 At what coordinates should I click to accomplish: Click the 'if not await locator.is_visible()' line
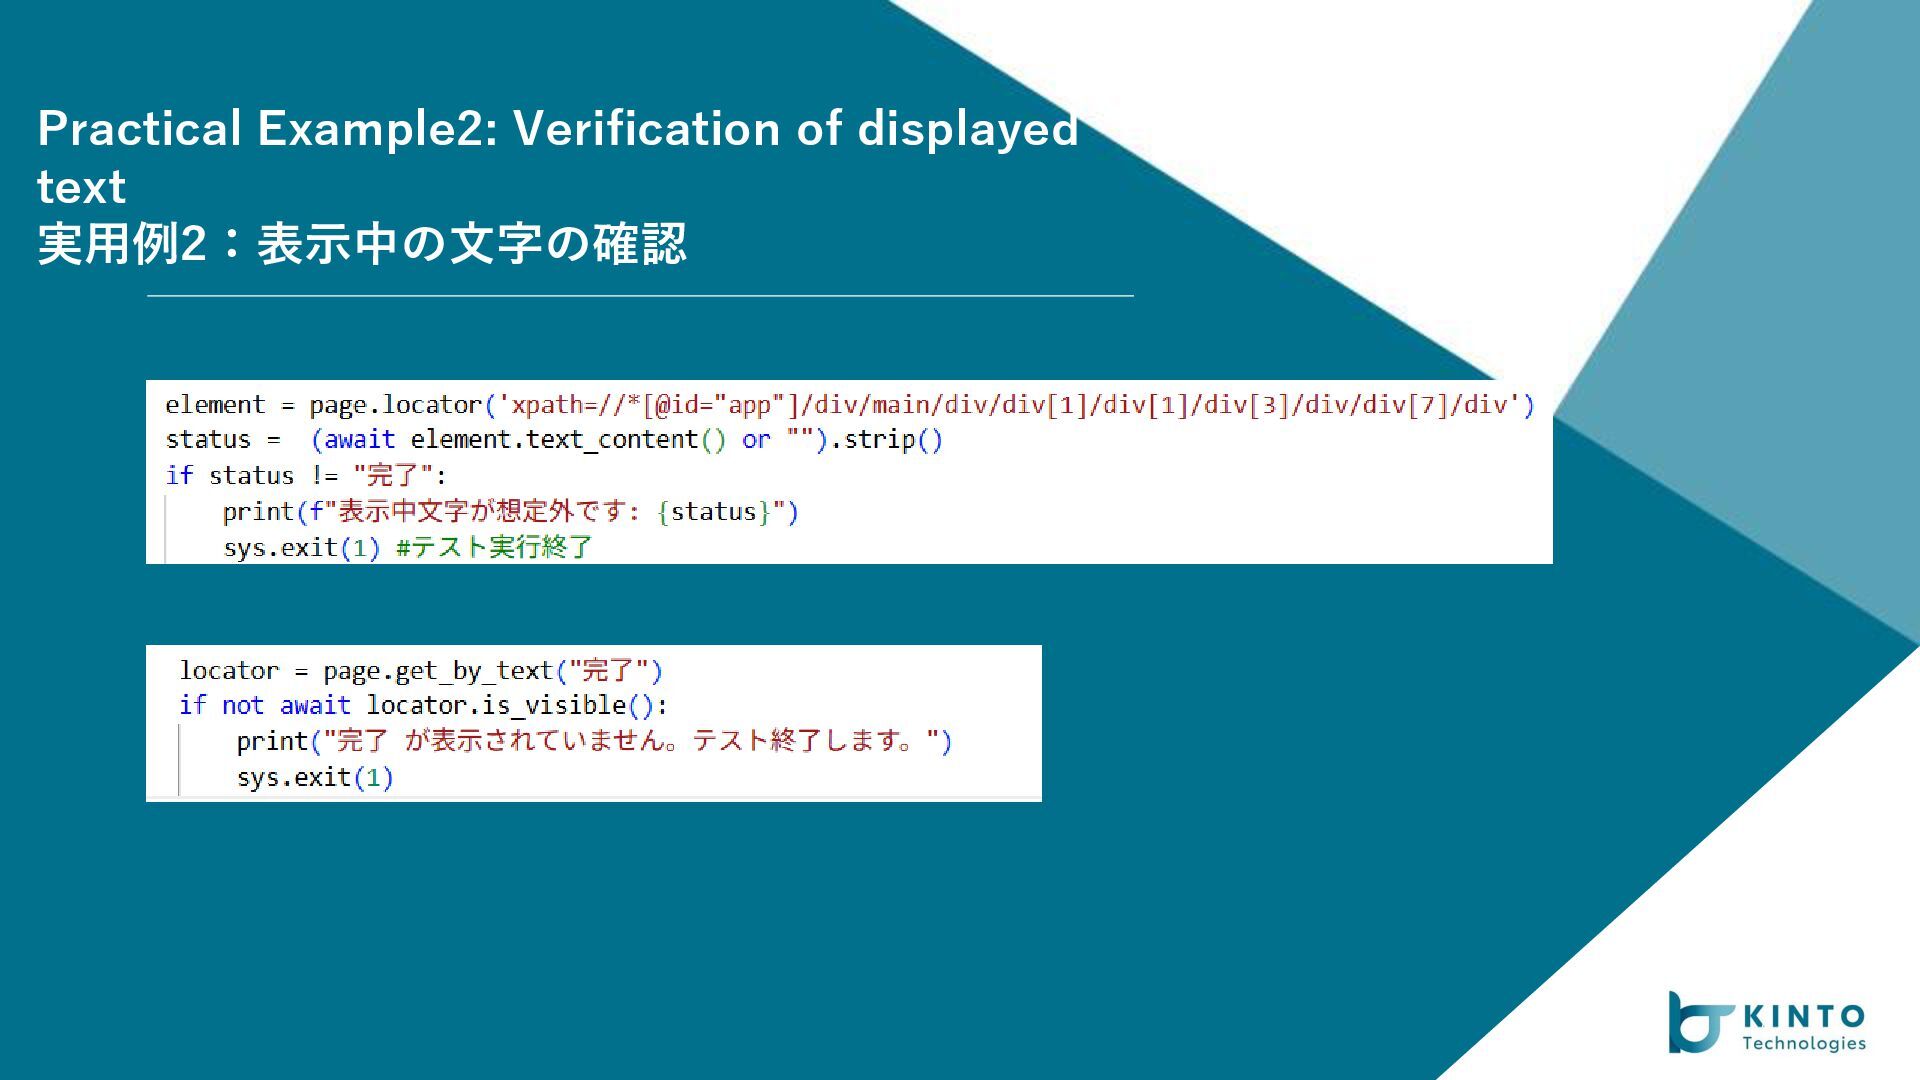[x=422, y=706]
